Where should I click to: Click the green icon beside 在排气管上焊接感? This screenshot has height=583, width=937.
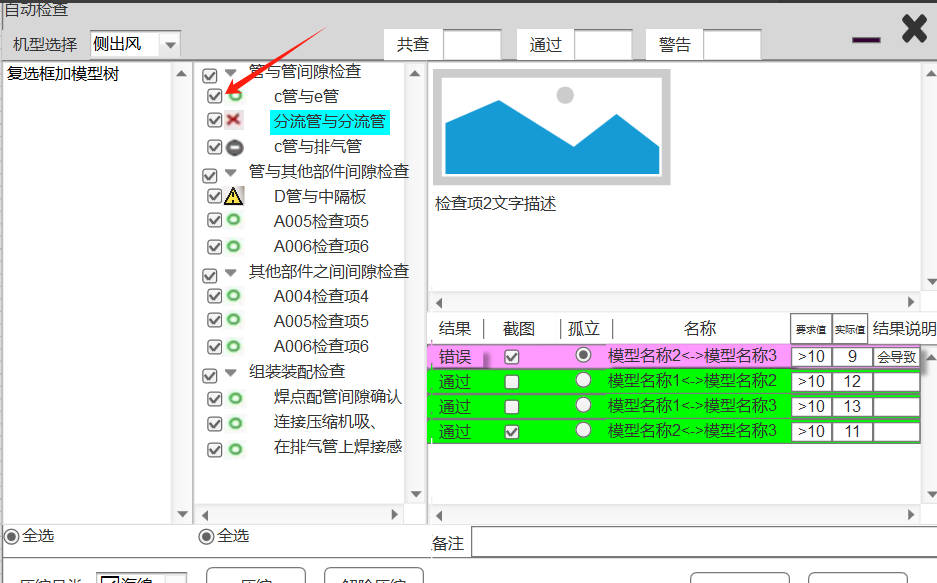click(236, 450)
